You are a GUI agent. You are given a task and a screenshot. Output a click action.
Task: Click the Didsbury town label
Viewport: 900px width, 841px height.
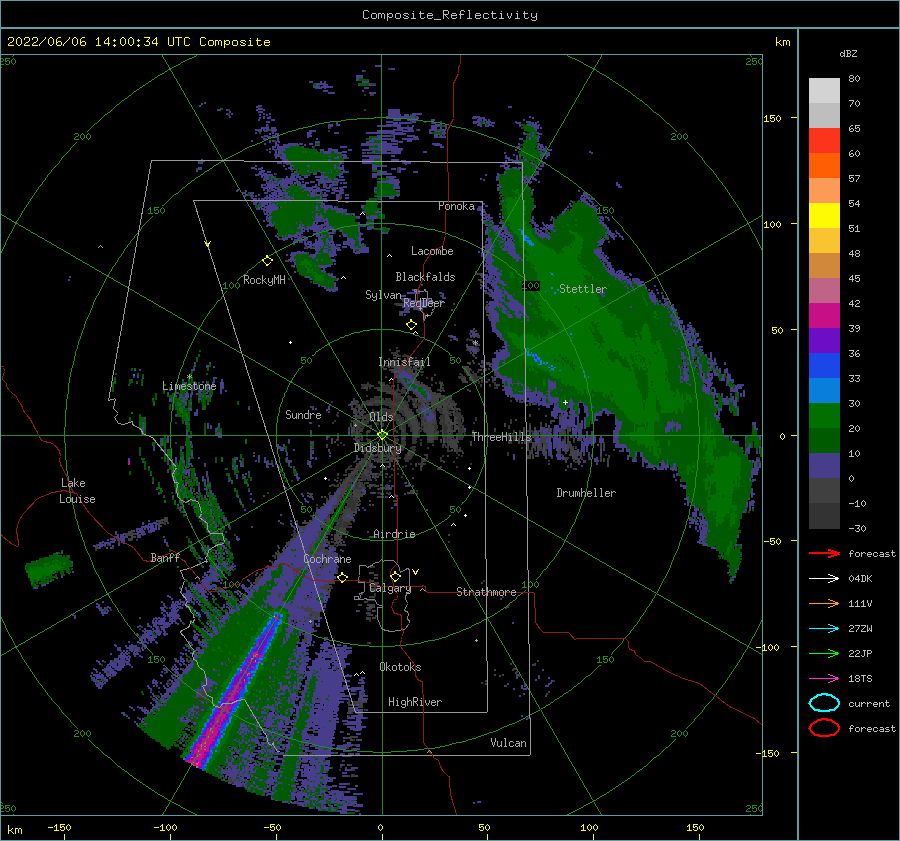(378, 448)
